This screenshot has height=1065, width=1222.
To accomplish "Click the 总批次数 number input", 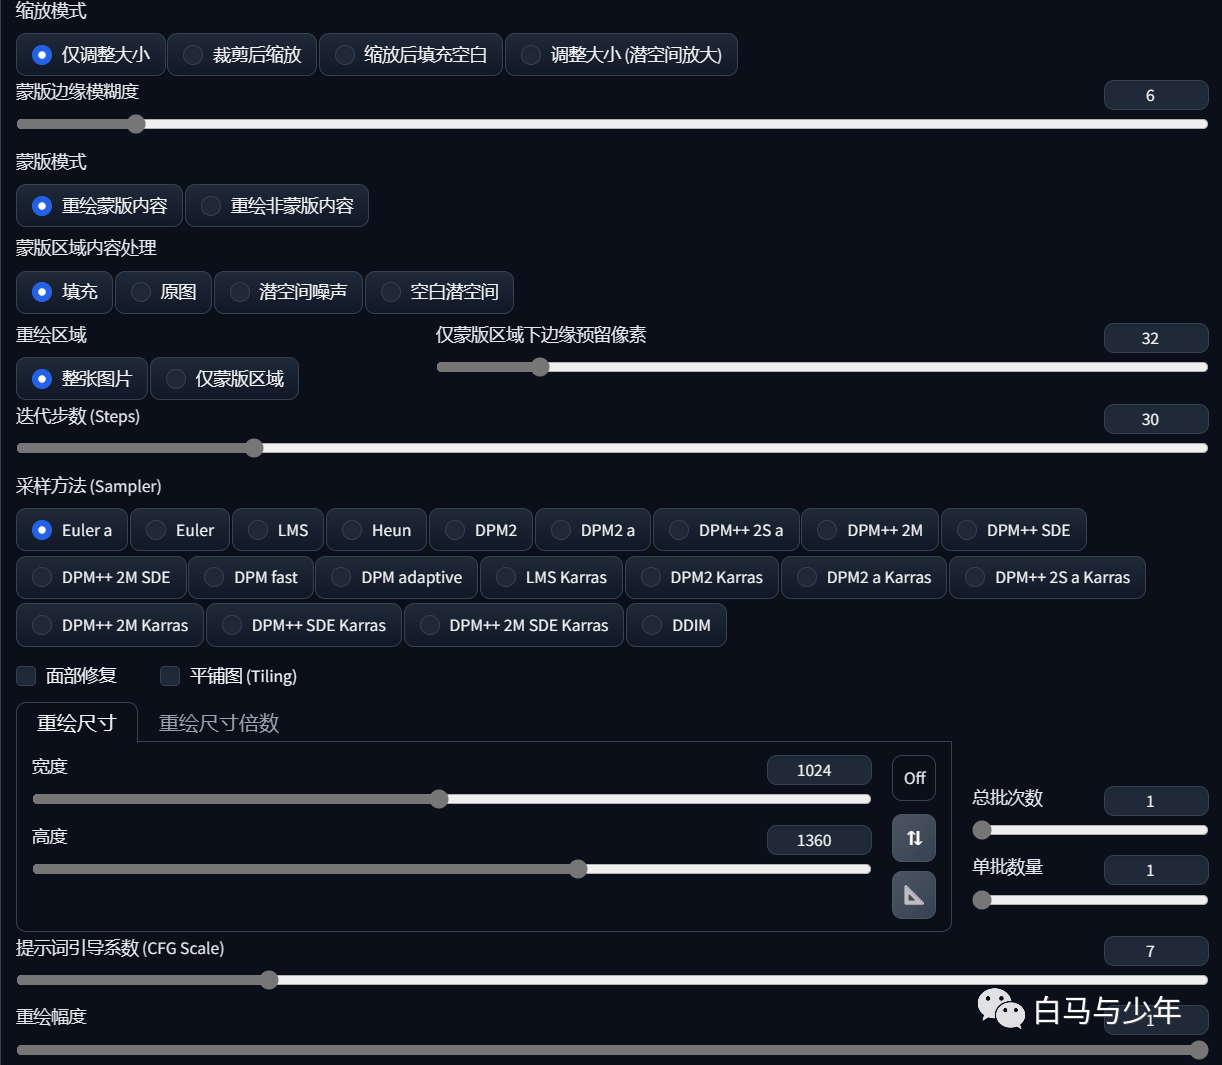I will point(1156,801).
